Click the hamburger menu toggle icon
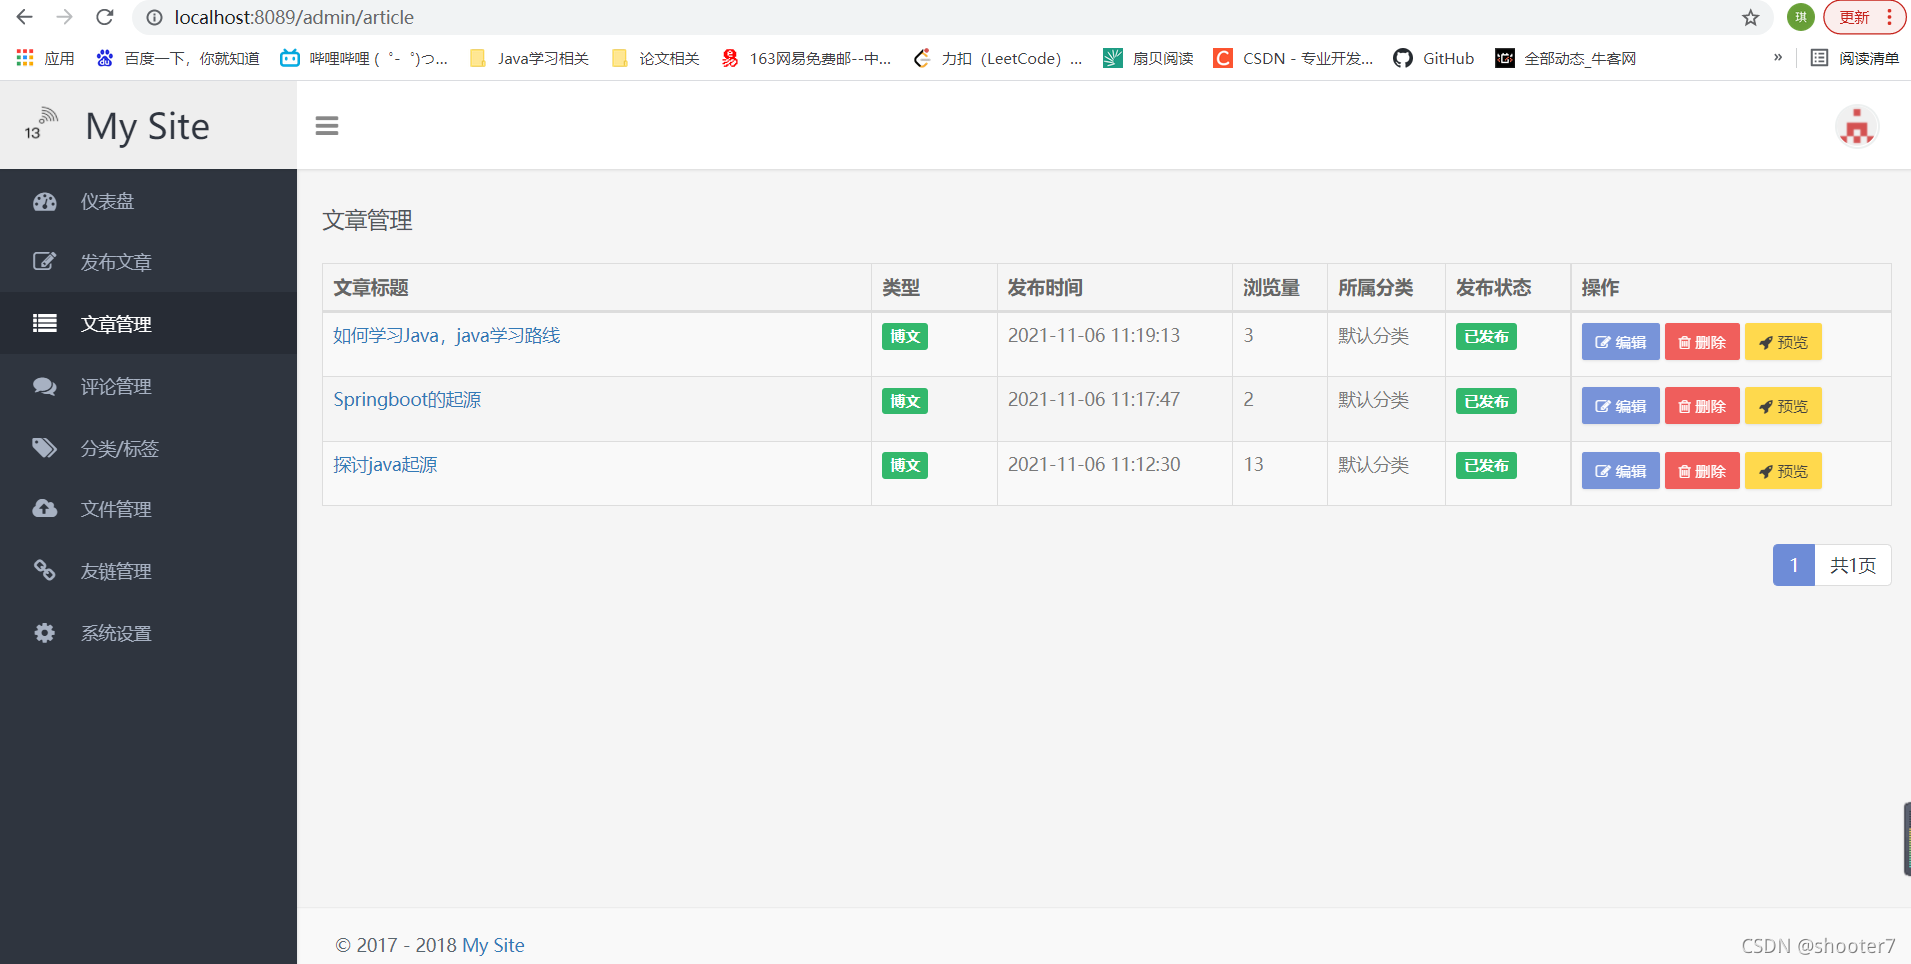The width and height of the screenshot is (1911, 964). pyautogui.click(x=327, y=126)
